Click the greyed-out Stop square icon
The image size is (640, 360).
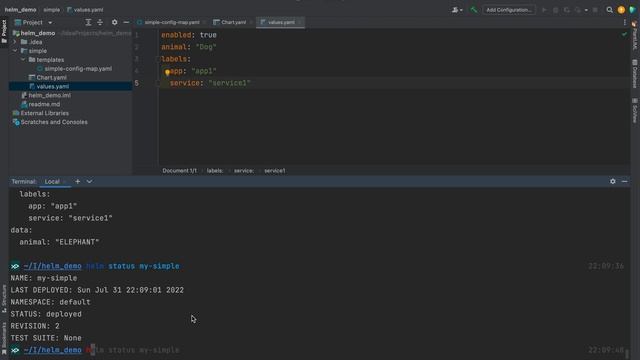[x=596, y=10]
